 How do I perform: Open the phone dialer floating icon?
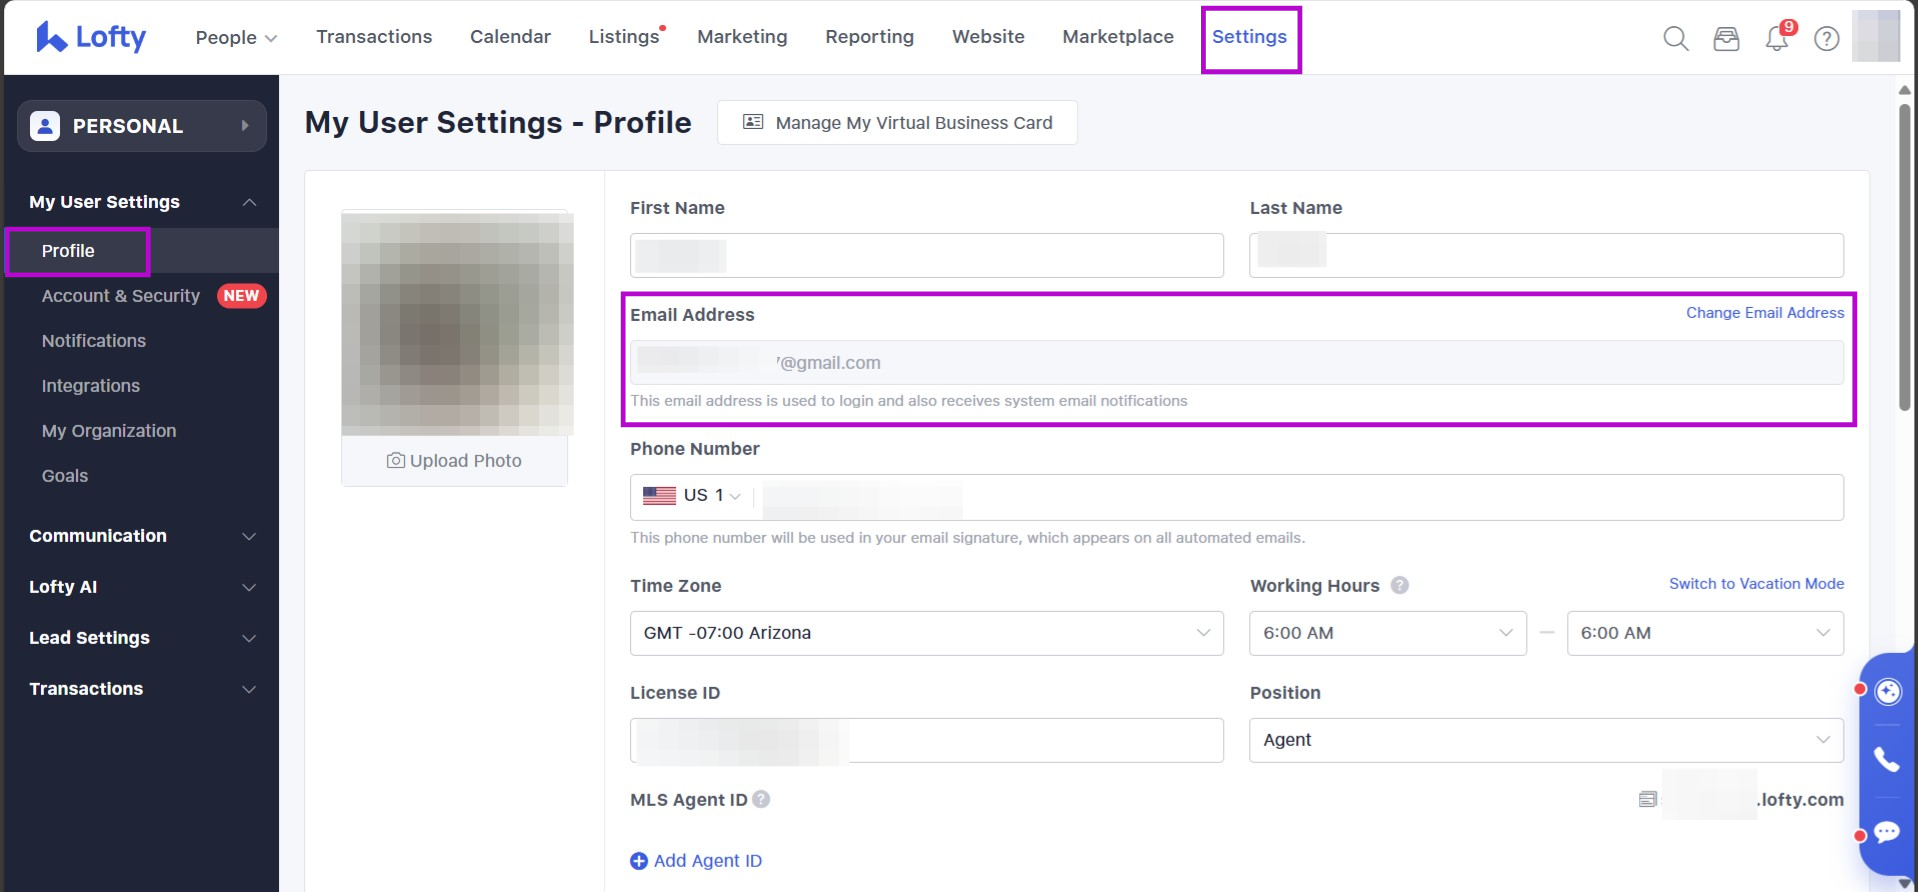(x=1887, y=760)
